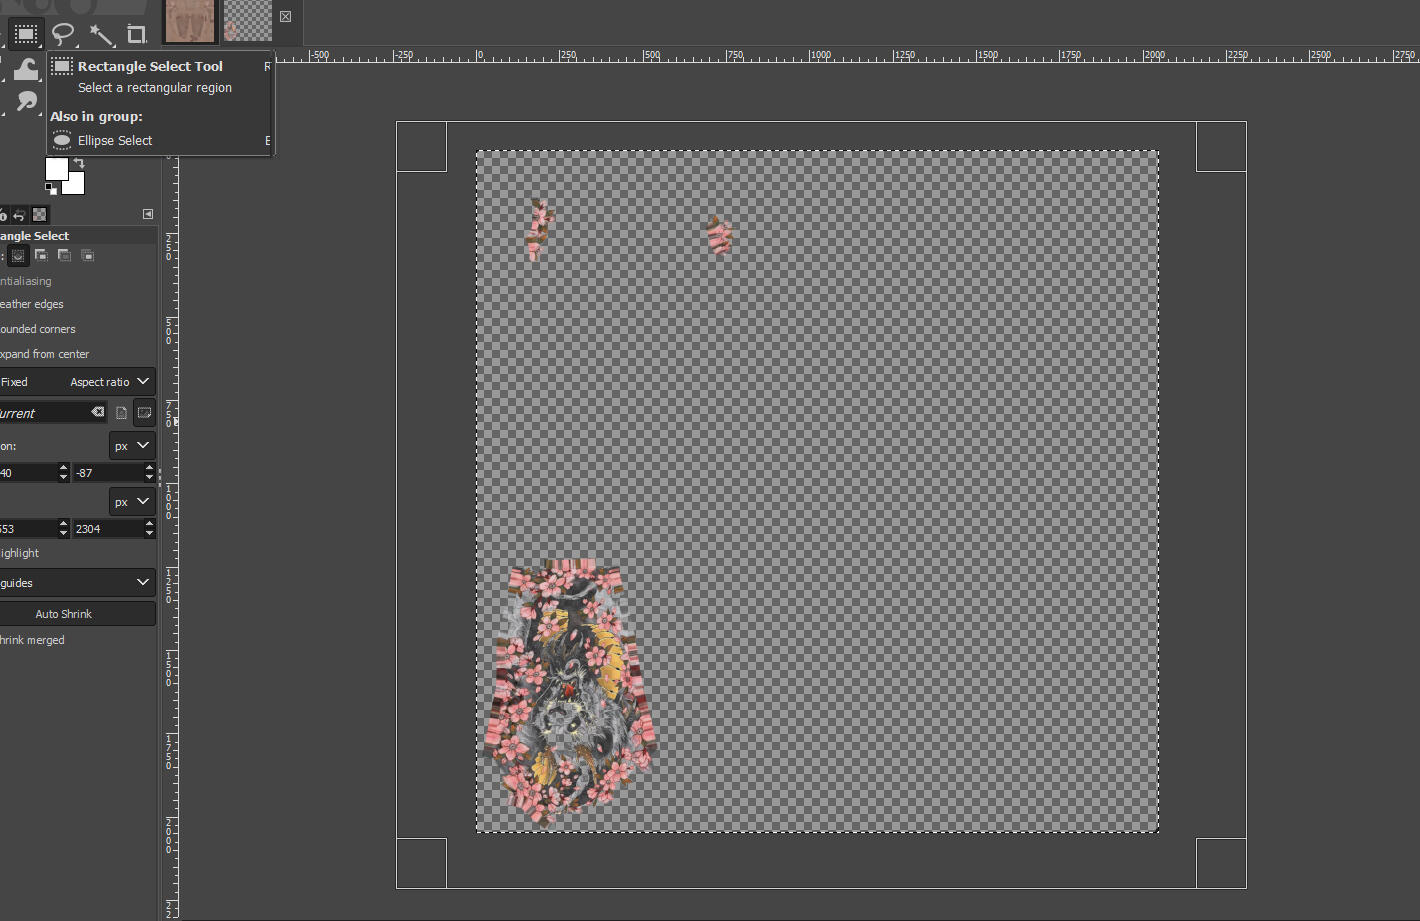This screenshot has height=921, width=1420.
Task: Select the Fuzzy Select tool
Action: (101, 33)
